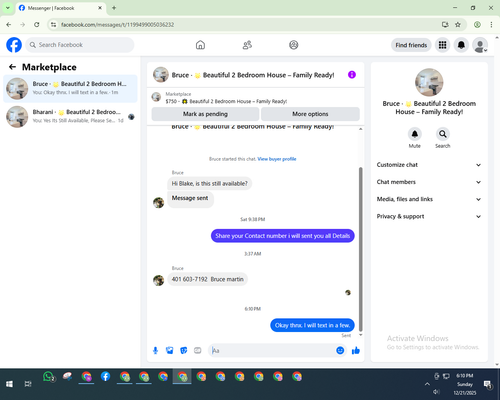This screenshot has height=400, width=500.
Task: Choose a GIF in the composer
Action: (x=198, y=350)
